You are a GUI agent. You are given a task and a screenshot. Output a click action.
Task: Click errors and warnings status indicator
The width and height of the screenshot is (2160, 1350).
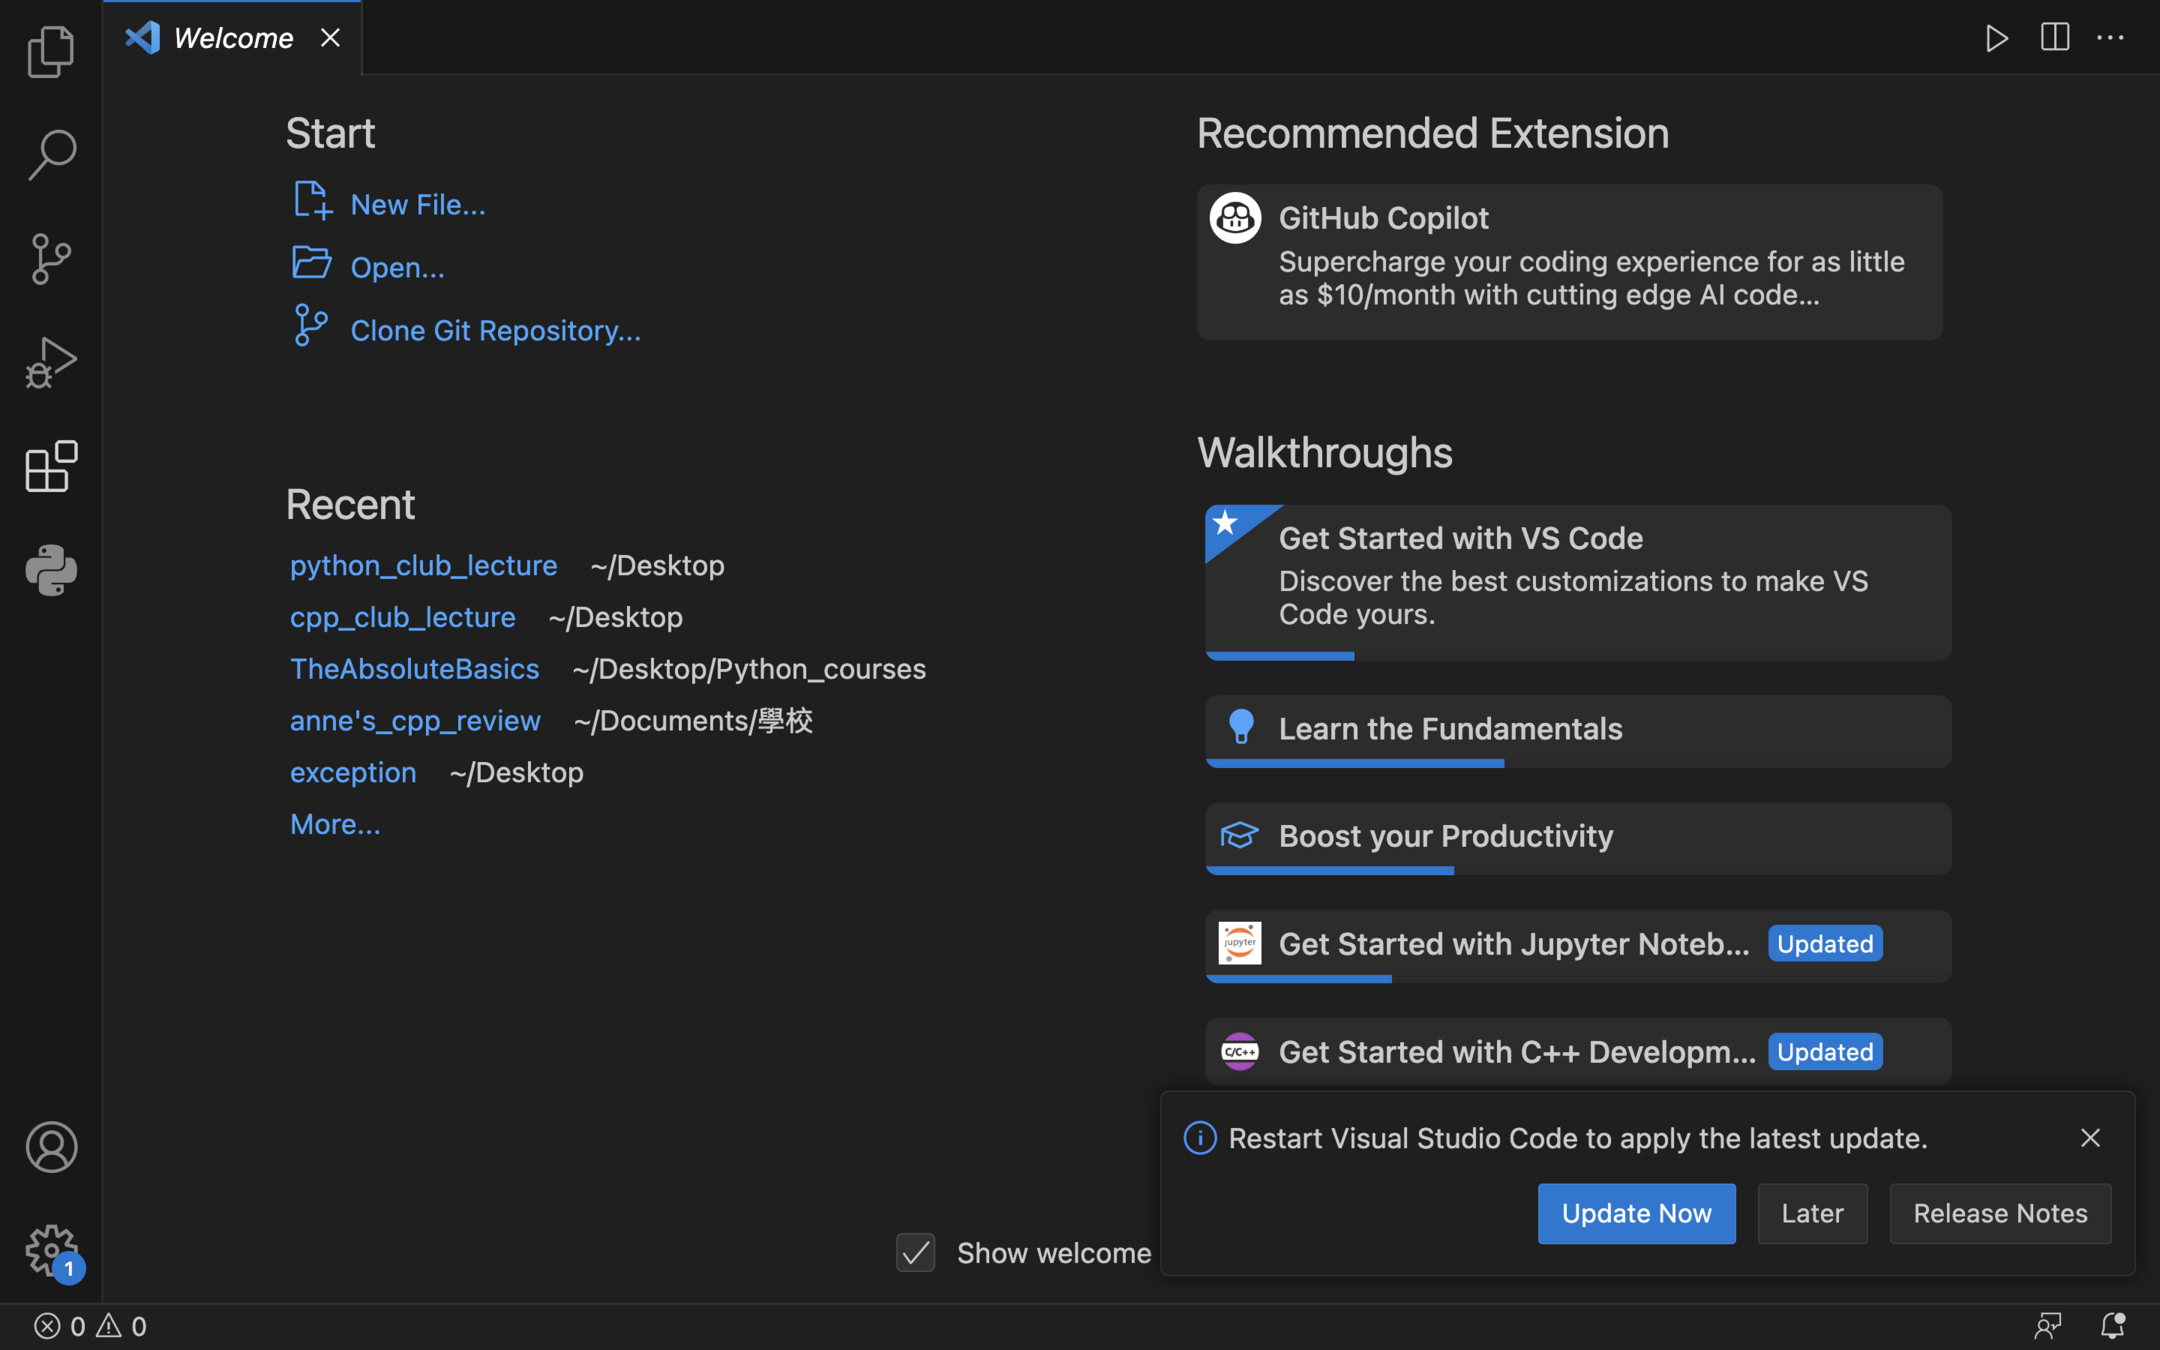[90, 1326]
